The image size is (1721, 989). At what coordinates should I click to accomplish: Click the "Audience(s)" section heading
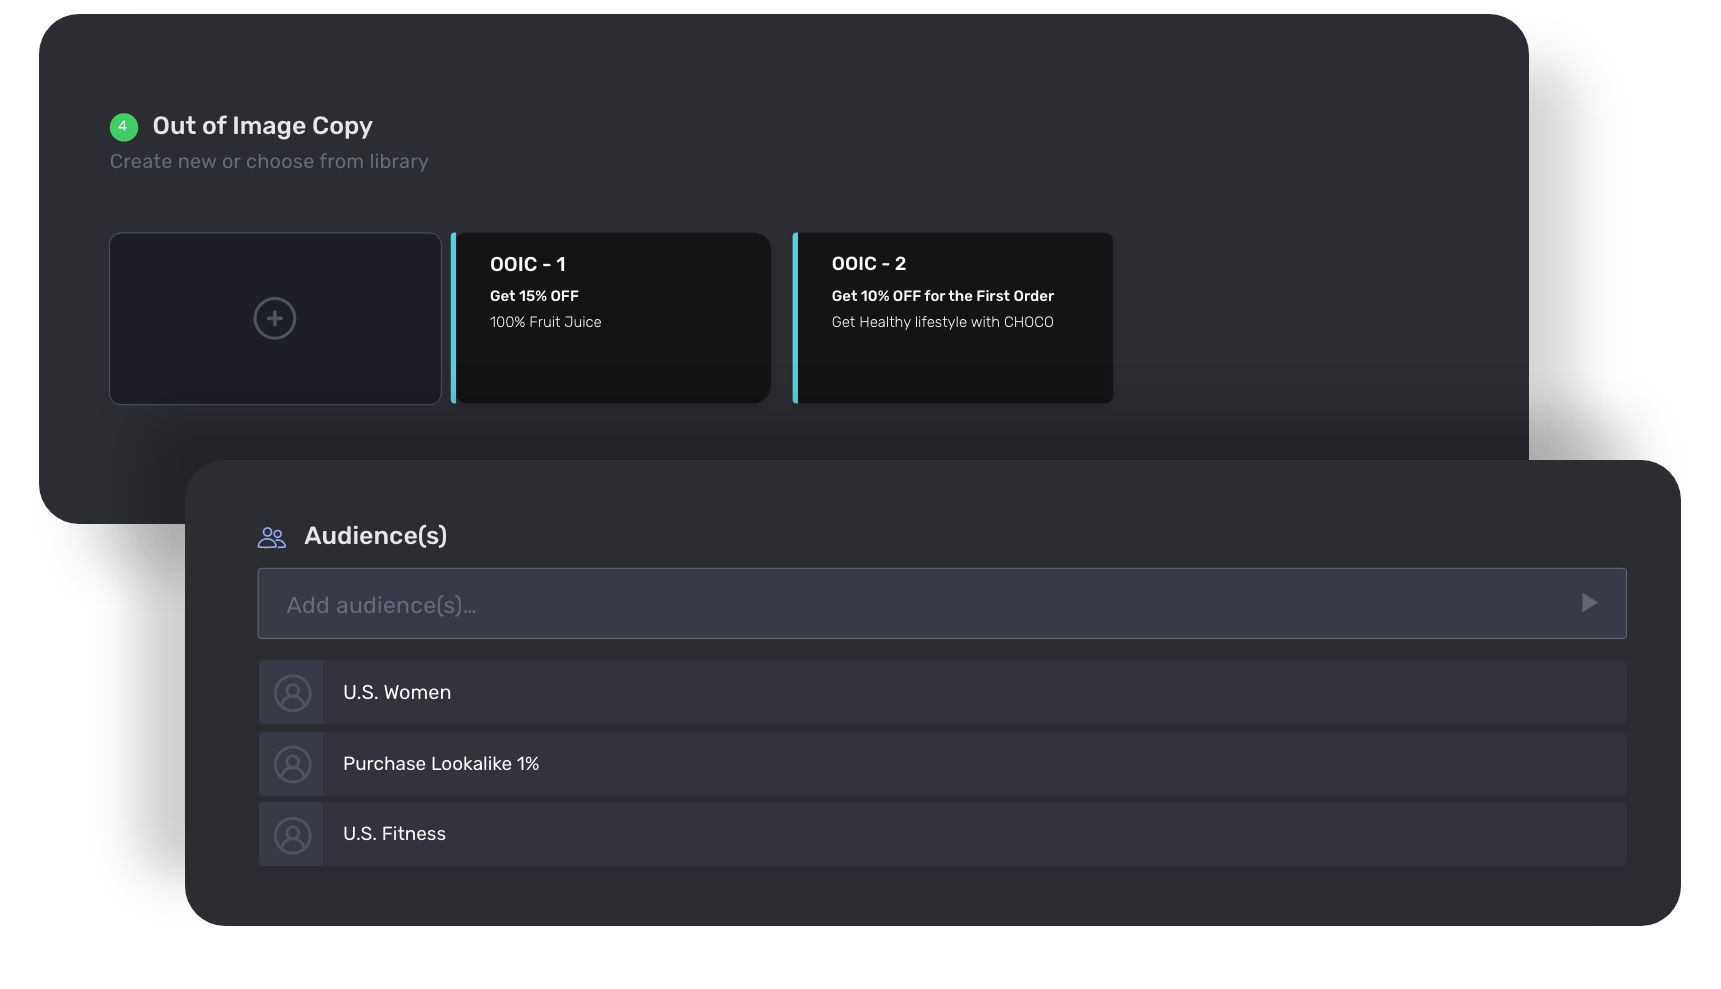click(x=375, y=536)
